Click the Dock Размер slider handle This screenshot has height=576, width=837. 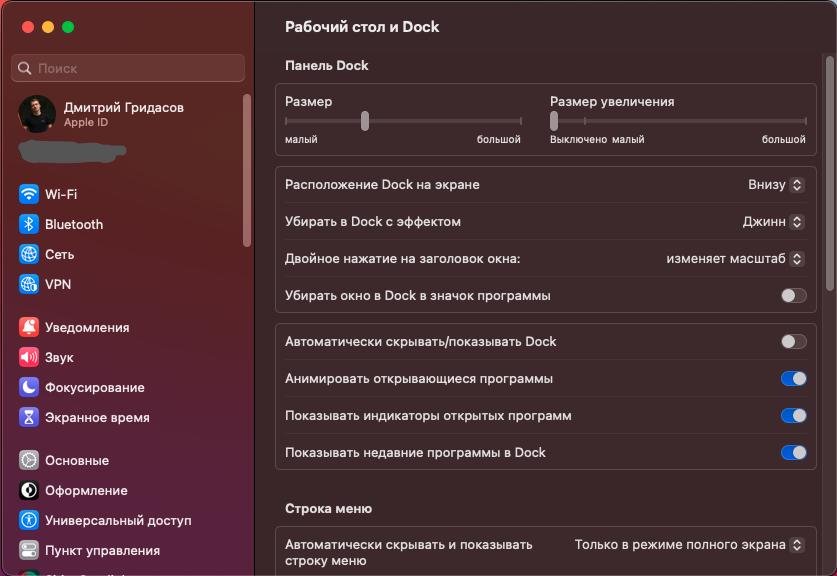(x=365, y=121)
